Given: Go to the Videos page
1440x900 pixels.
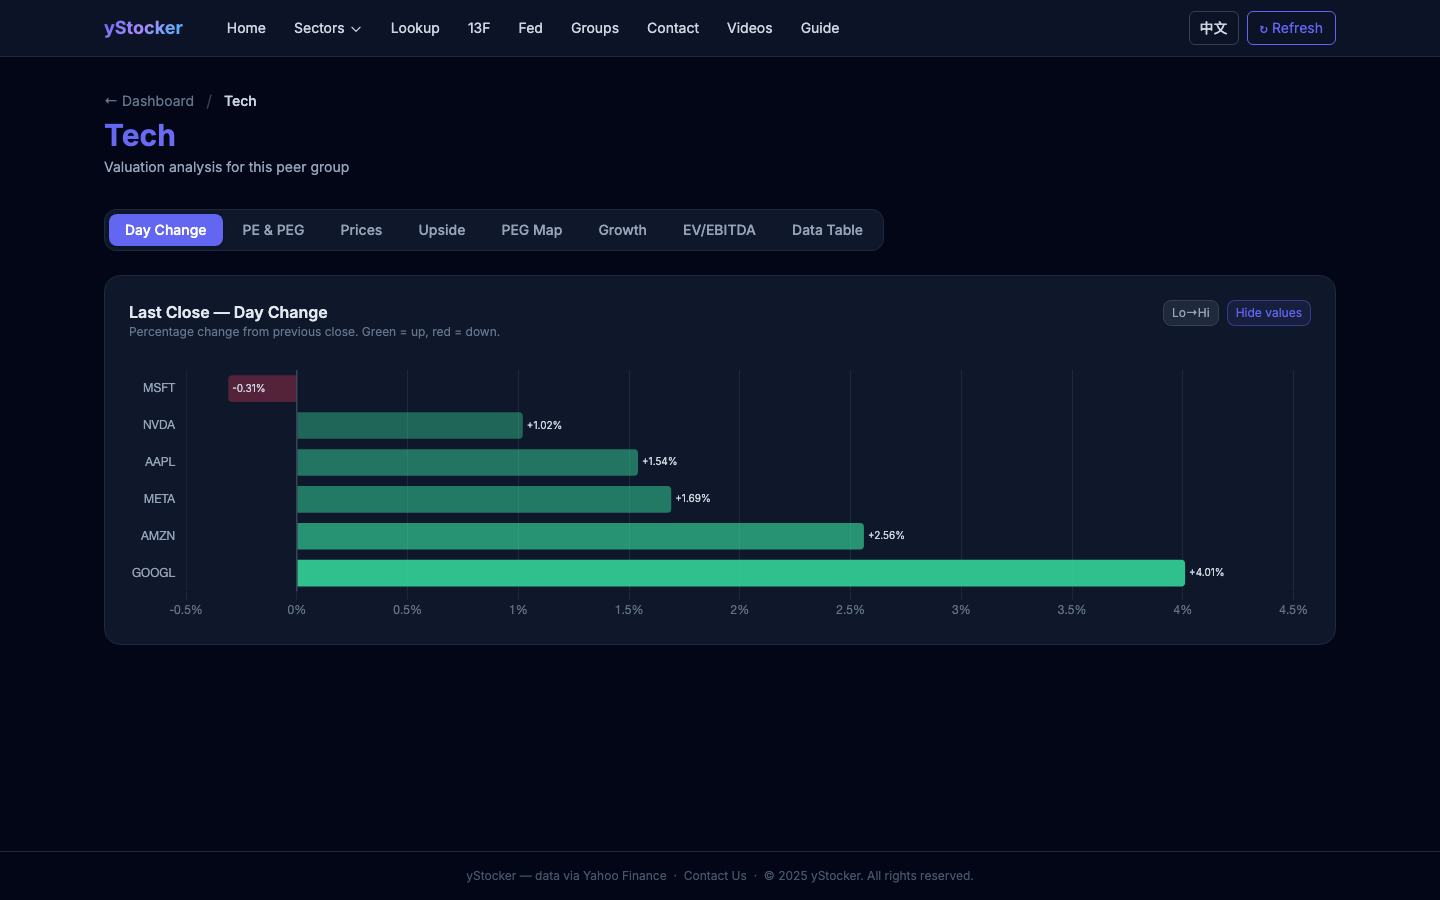Looking at the screenshot, I should click(749, 28).
